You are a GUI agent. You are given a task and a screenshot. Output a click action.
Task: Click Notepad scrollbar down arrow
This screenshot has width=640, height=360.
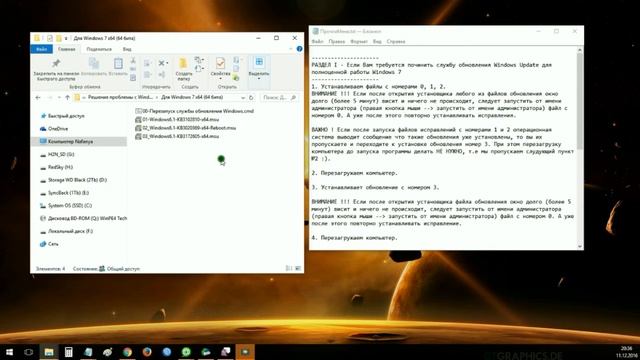point(580,247)
